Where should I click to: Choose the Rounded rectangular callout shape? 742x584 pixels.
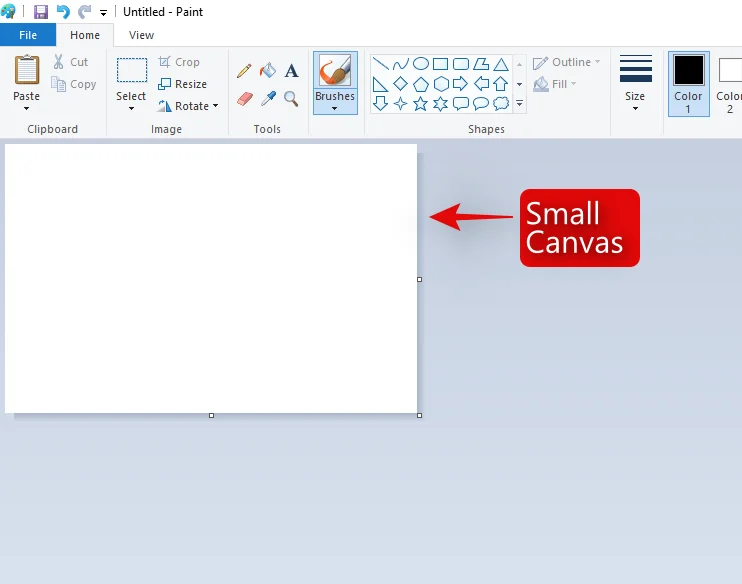click(461, 103)
